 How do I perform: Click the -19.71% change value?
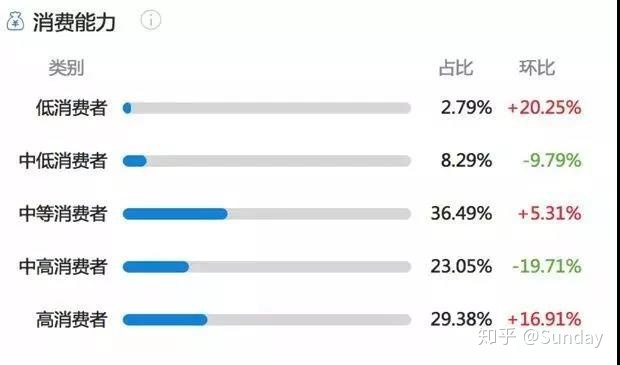547,266
